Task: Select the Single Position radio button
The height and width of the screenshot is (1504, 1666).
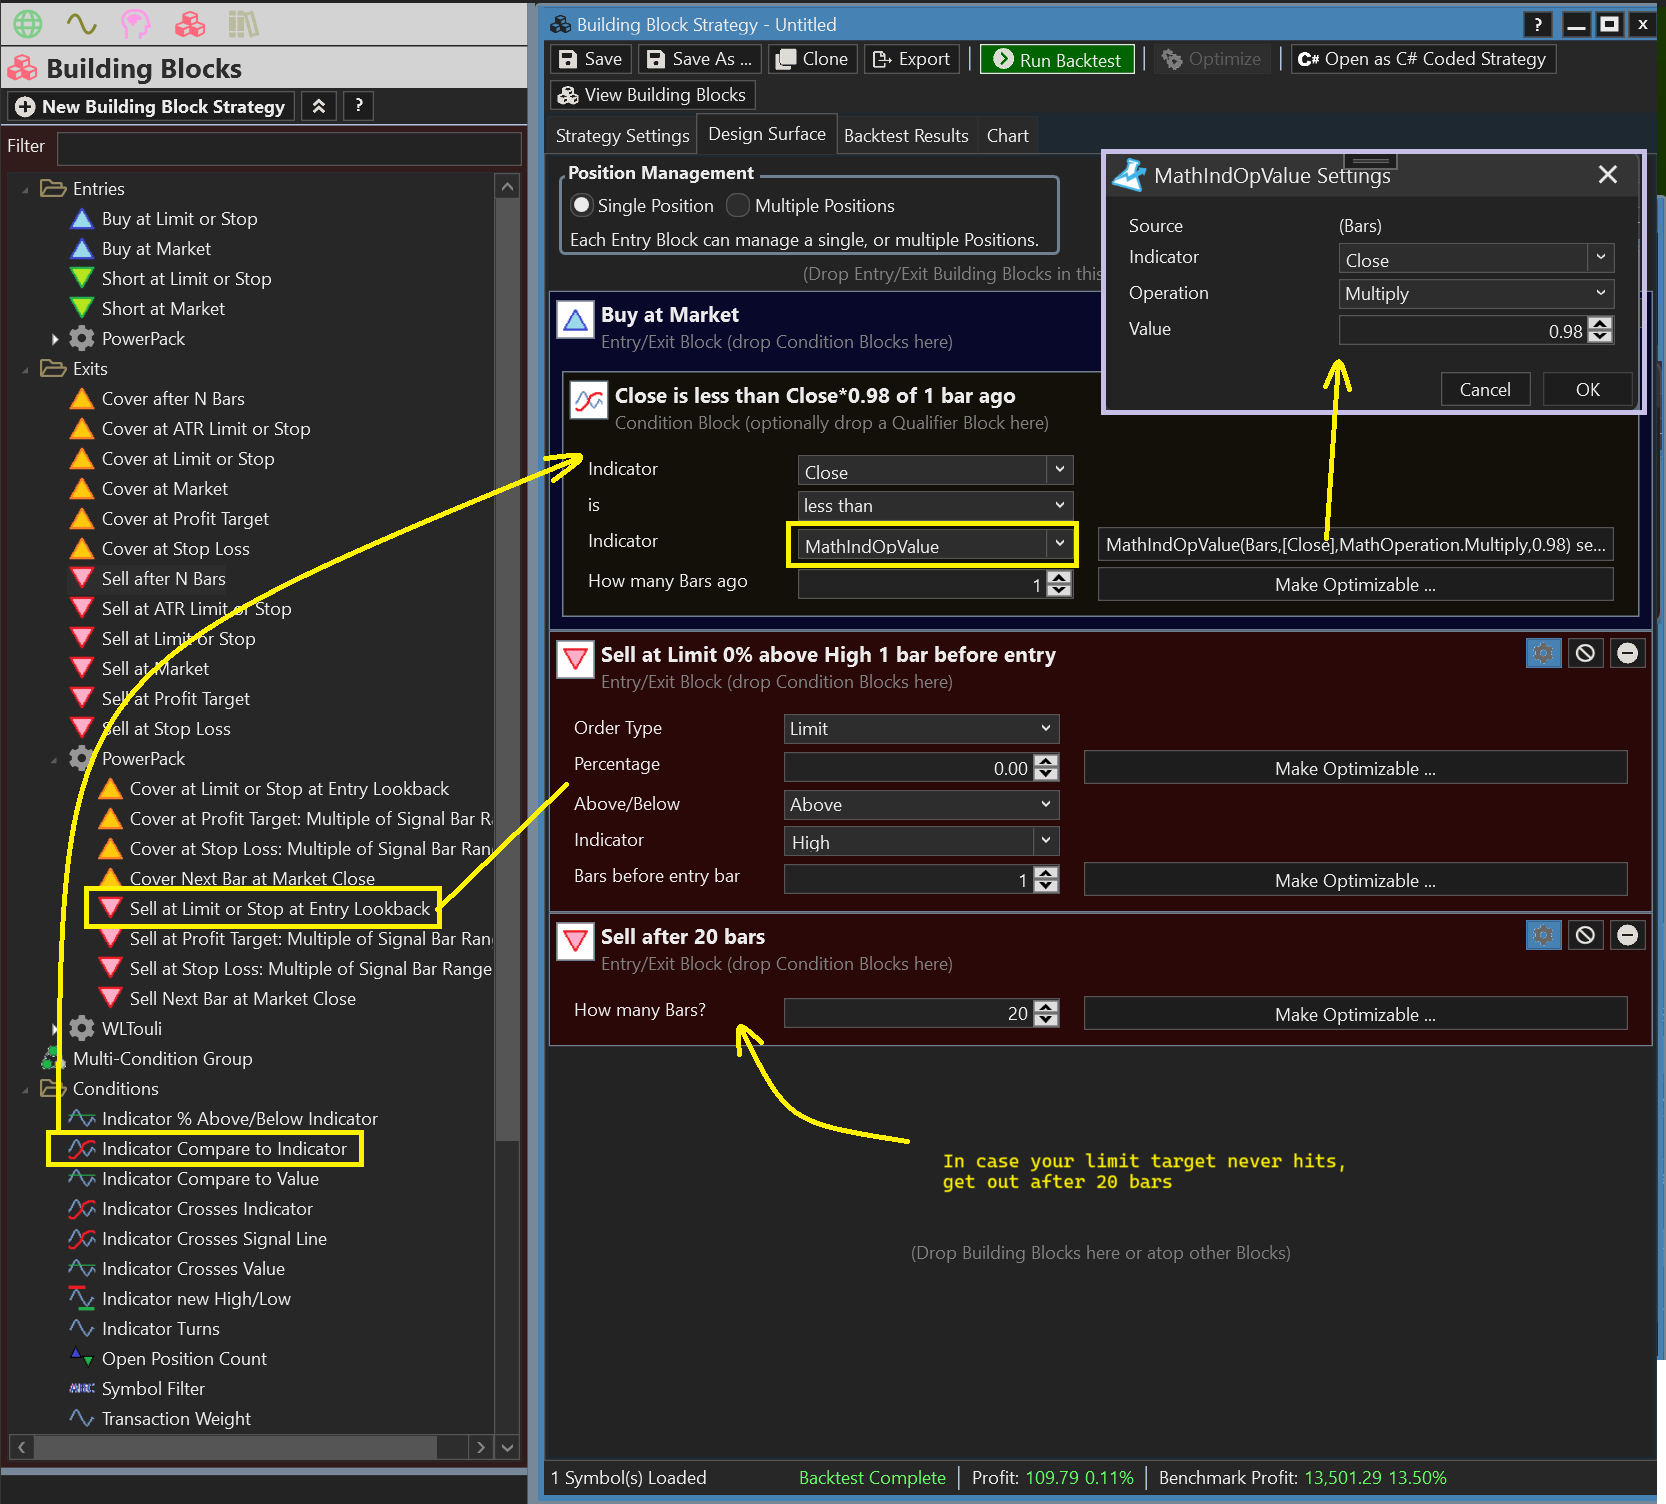Action: (x=582, y=206)
